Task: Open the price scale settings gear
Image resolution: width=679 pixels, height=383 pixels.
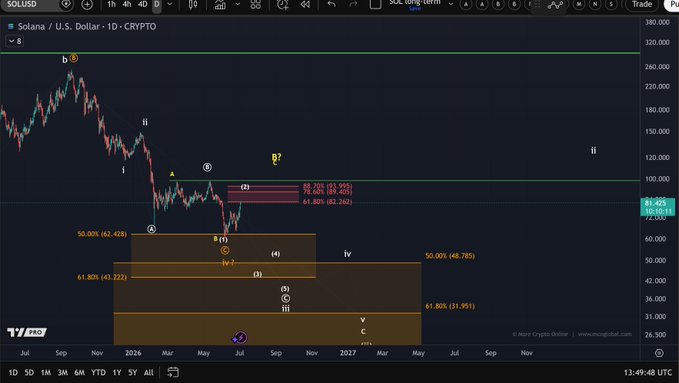Action: (659, 353)
